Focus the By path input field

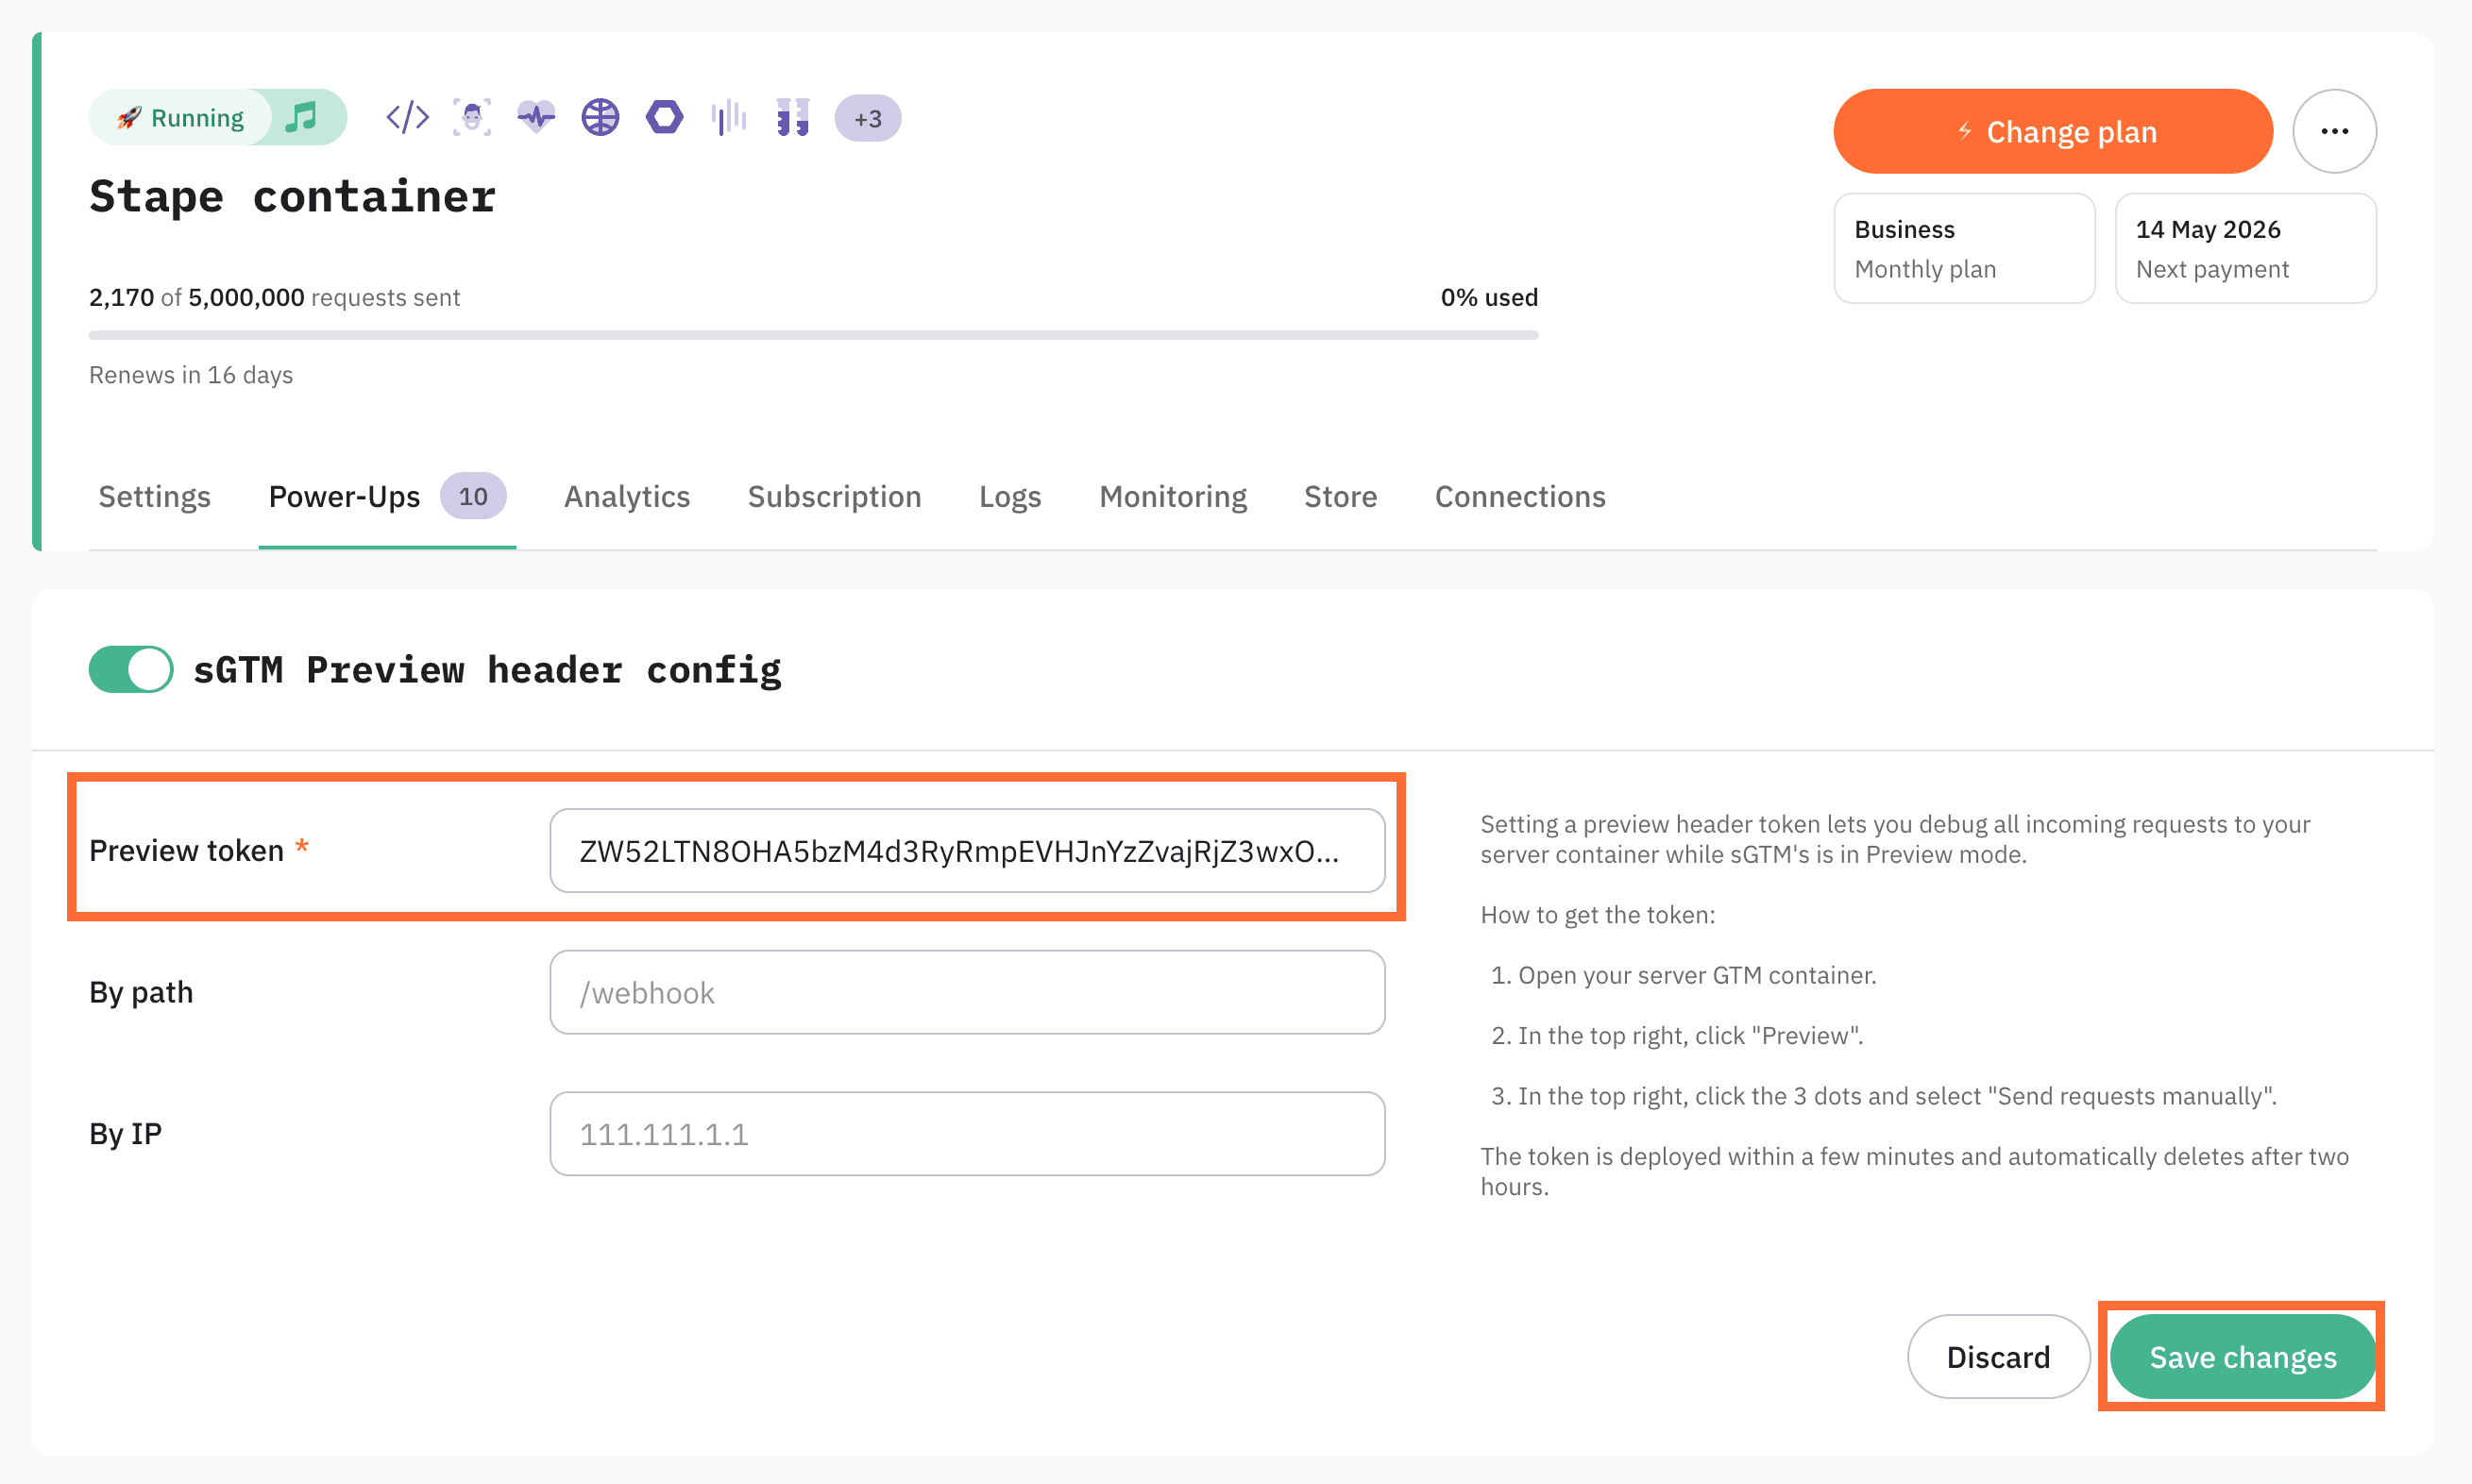click(966, 992)
